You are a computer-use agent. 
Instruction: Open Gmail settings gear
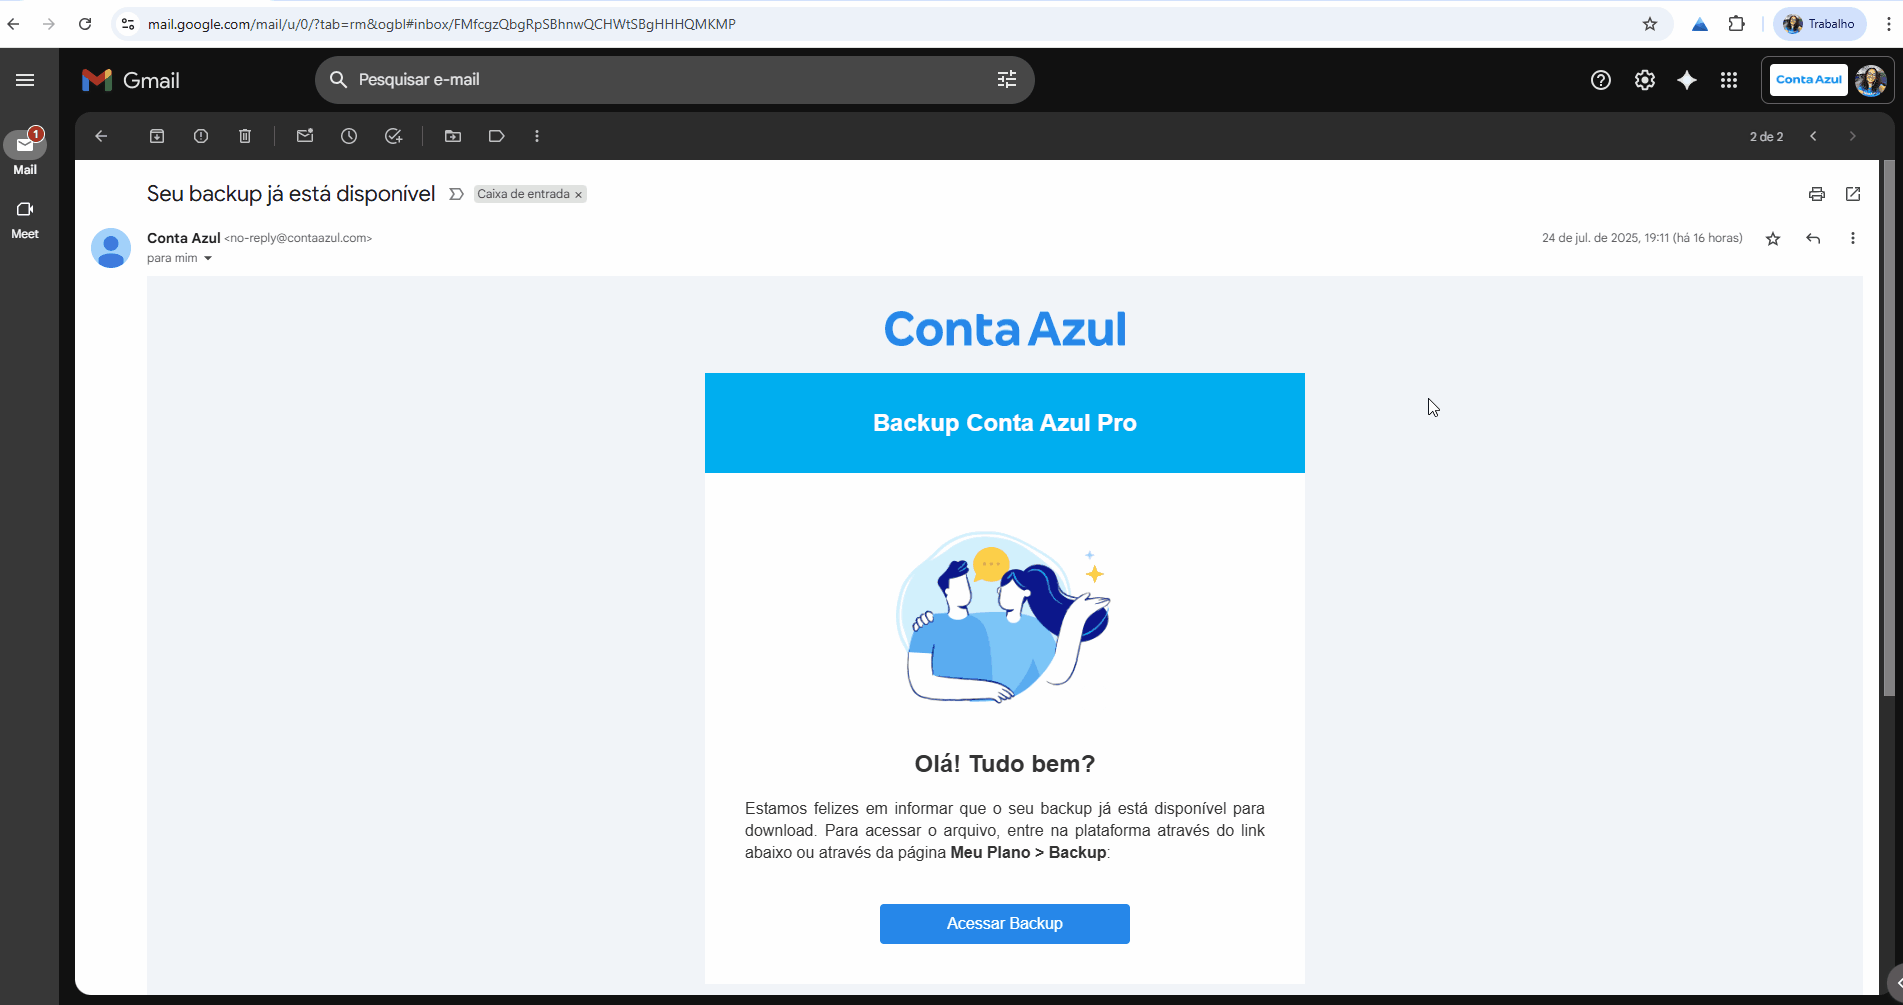pos(1645,80)
